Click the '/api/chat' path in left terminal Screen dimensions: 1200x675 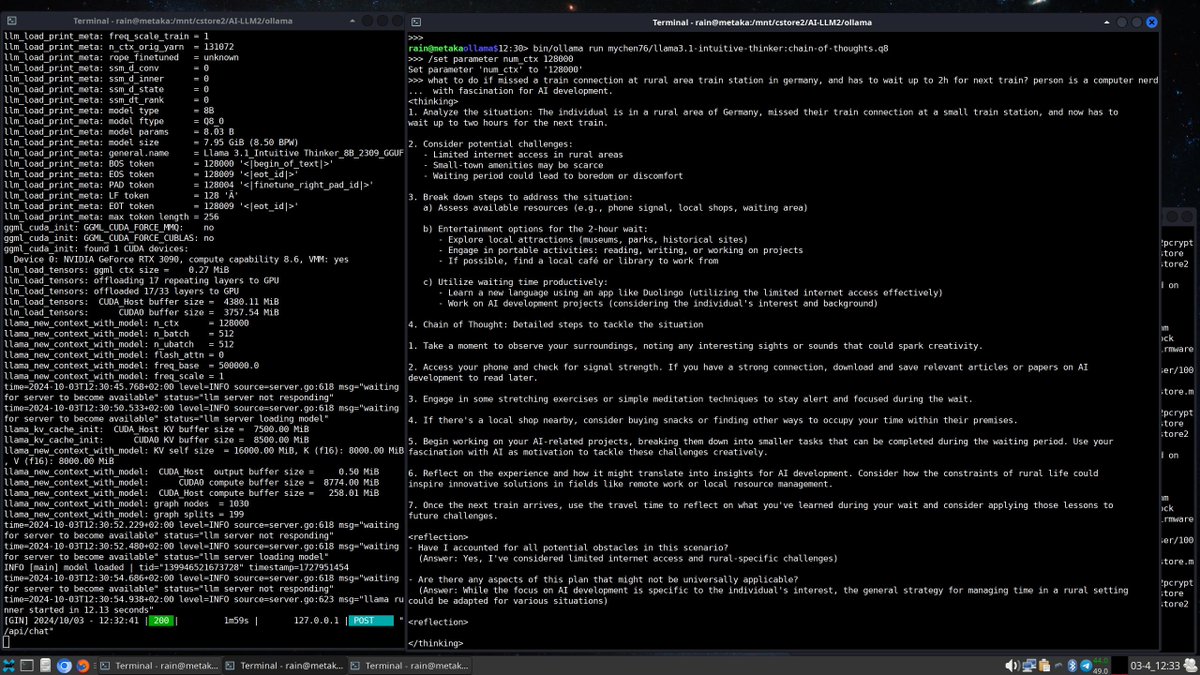pyautogui.click(x=27, y=631)
